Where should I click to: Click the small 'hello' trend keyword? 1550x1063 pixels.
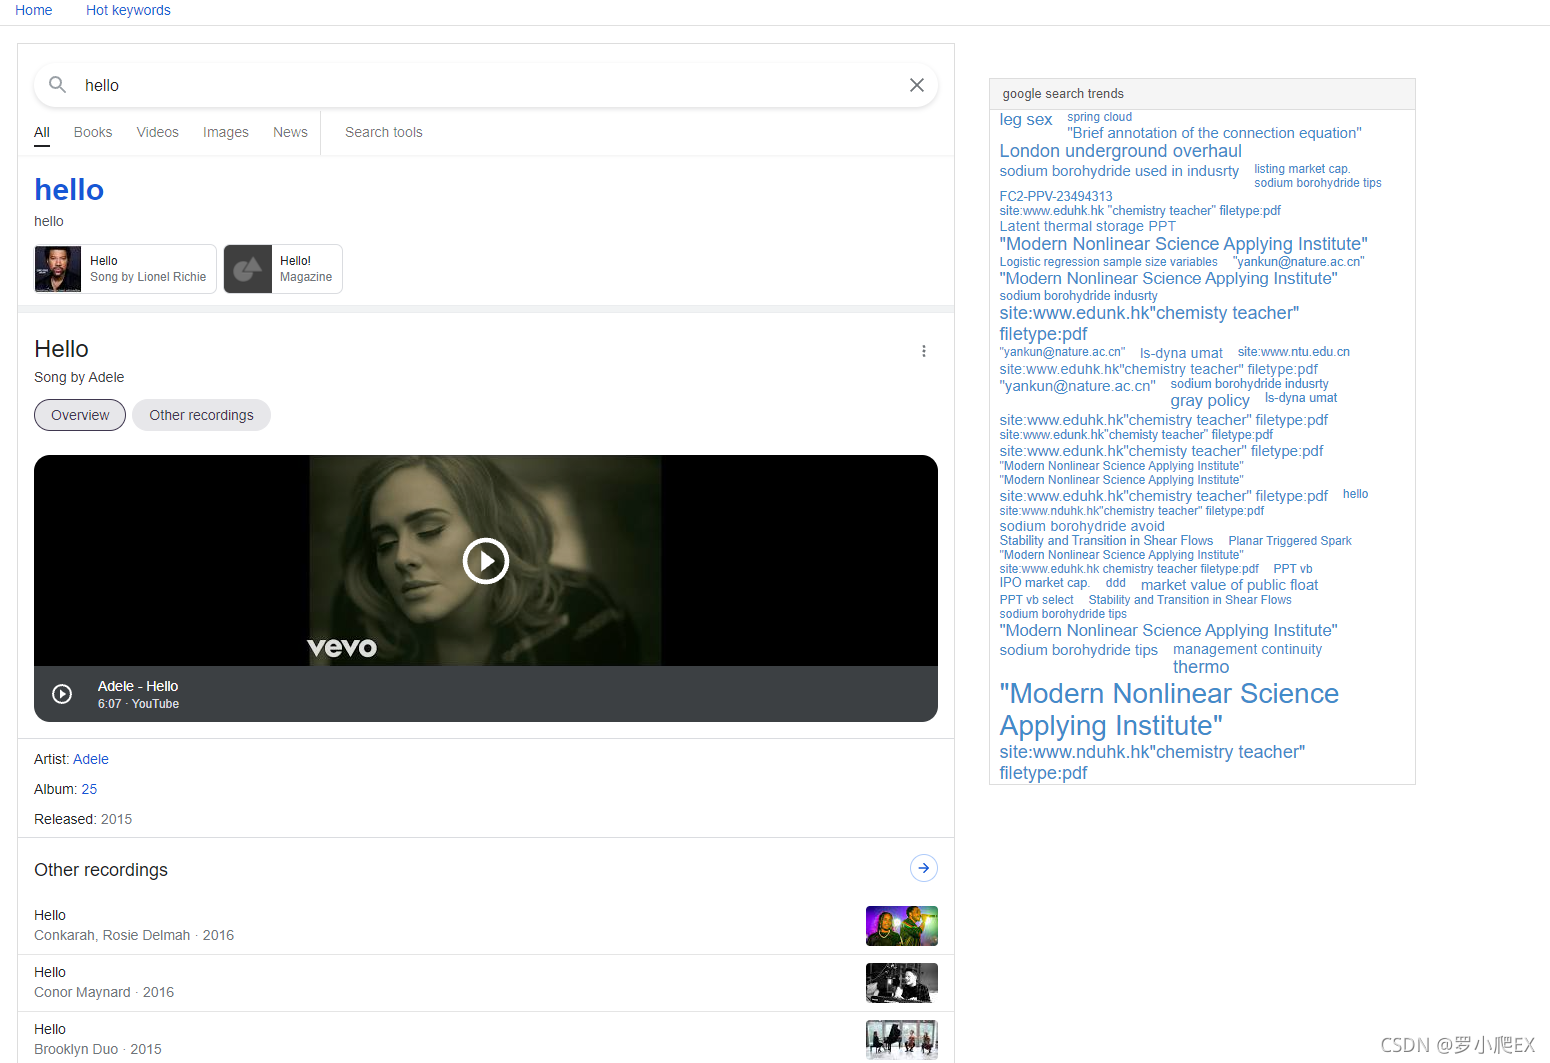[1355, 494]
